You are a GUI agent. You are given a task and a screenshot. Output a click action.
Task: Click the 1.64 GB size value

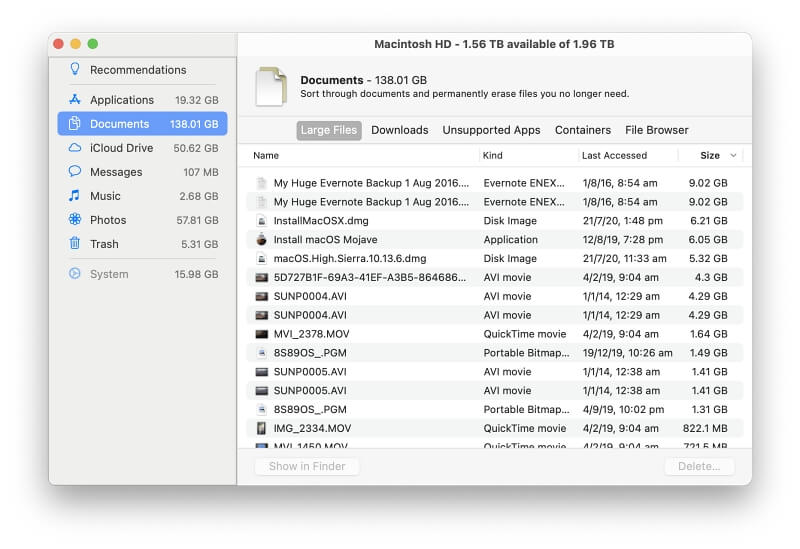(x=708, y=334)
